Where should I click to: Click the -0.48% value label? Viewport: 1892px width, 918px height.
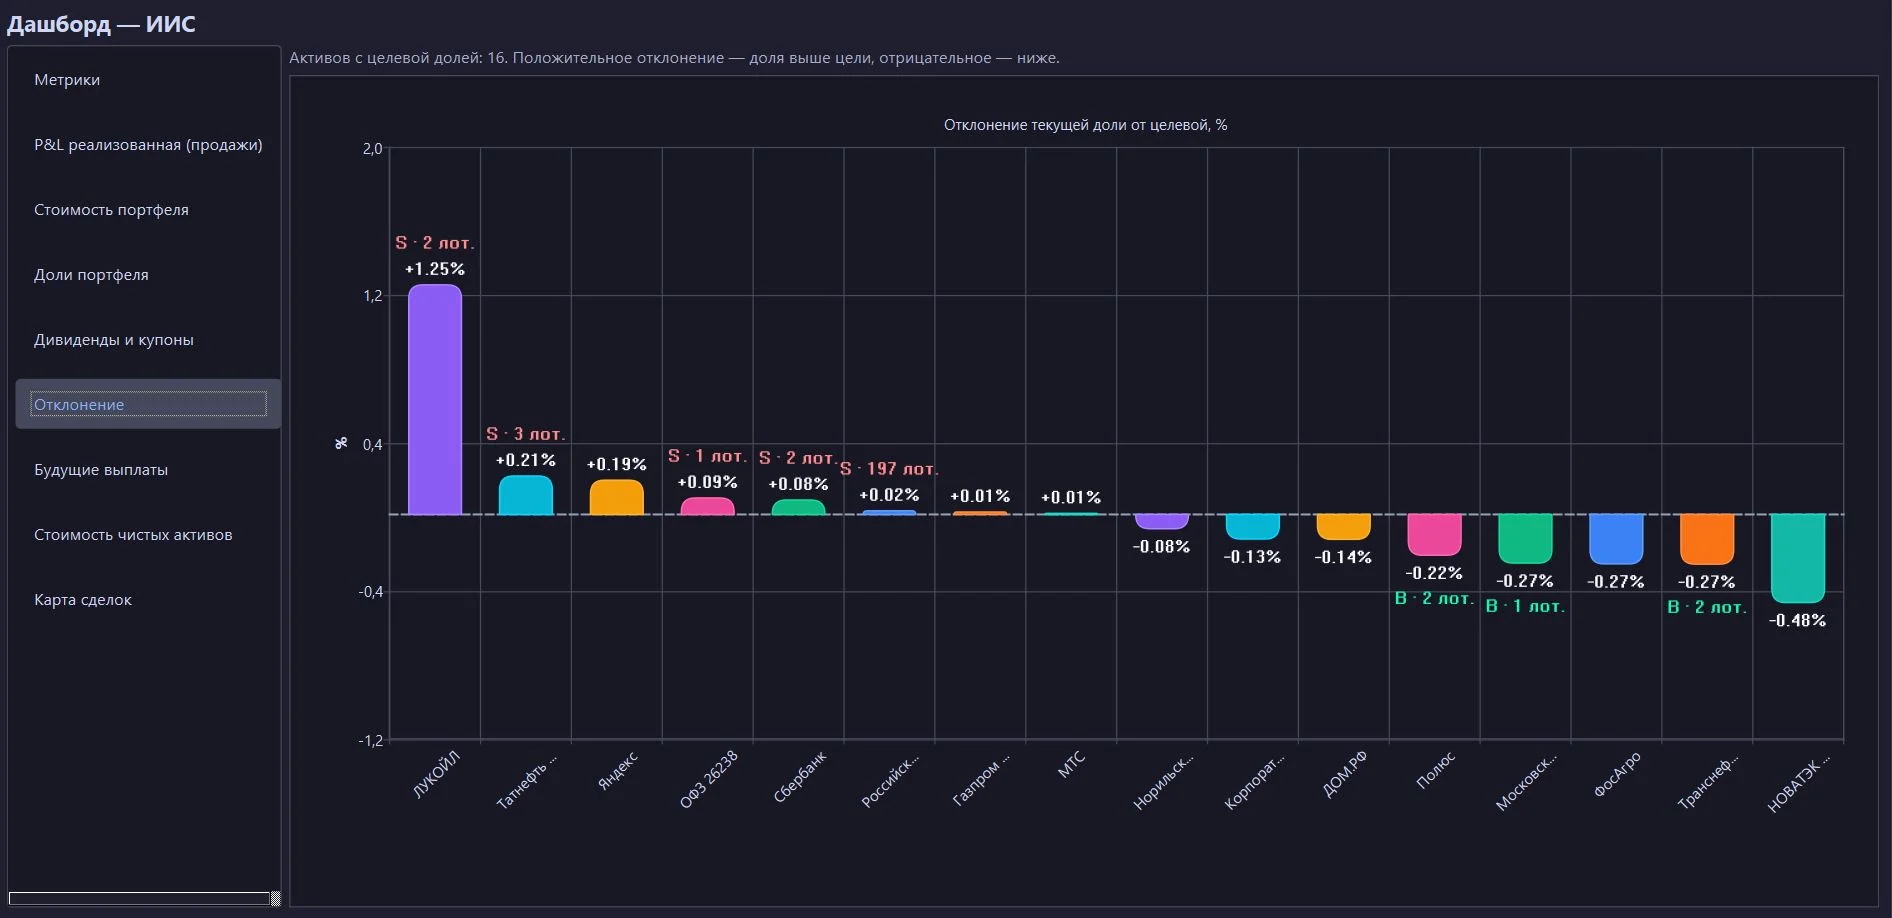tap(1797, 620)
